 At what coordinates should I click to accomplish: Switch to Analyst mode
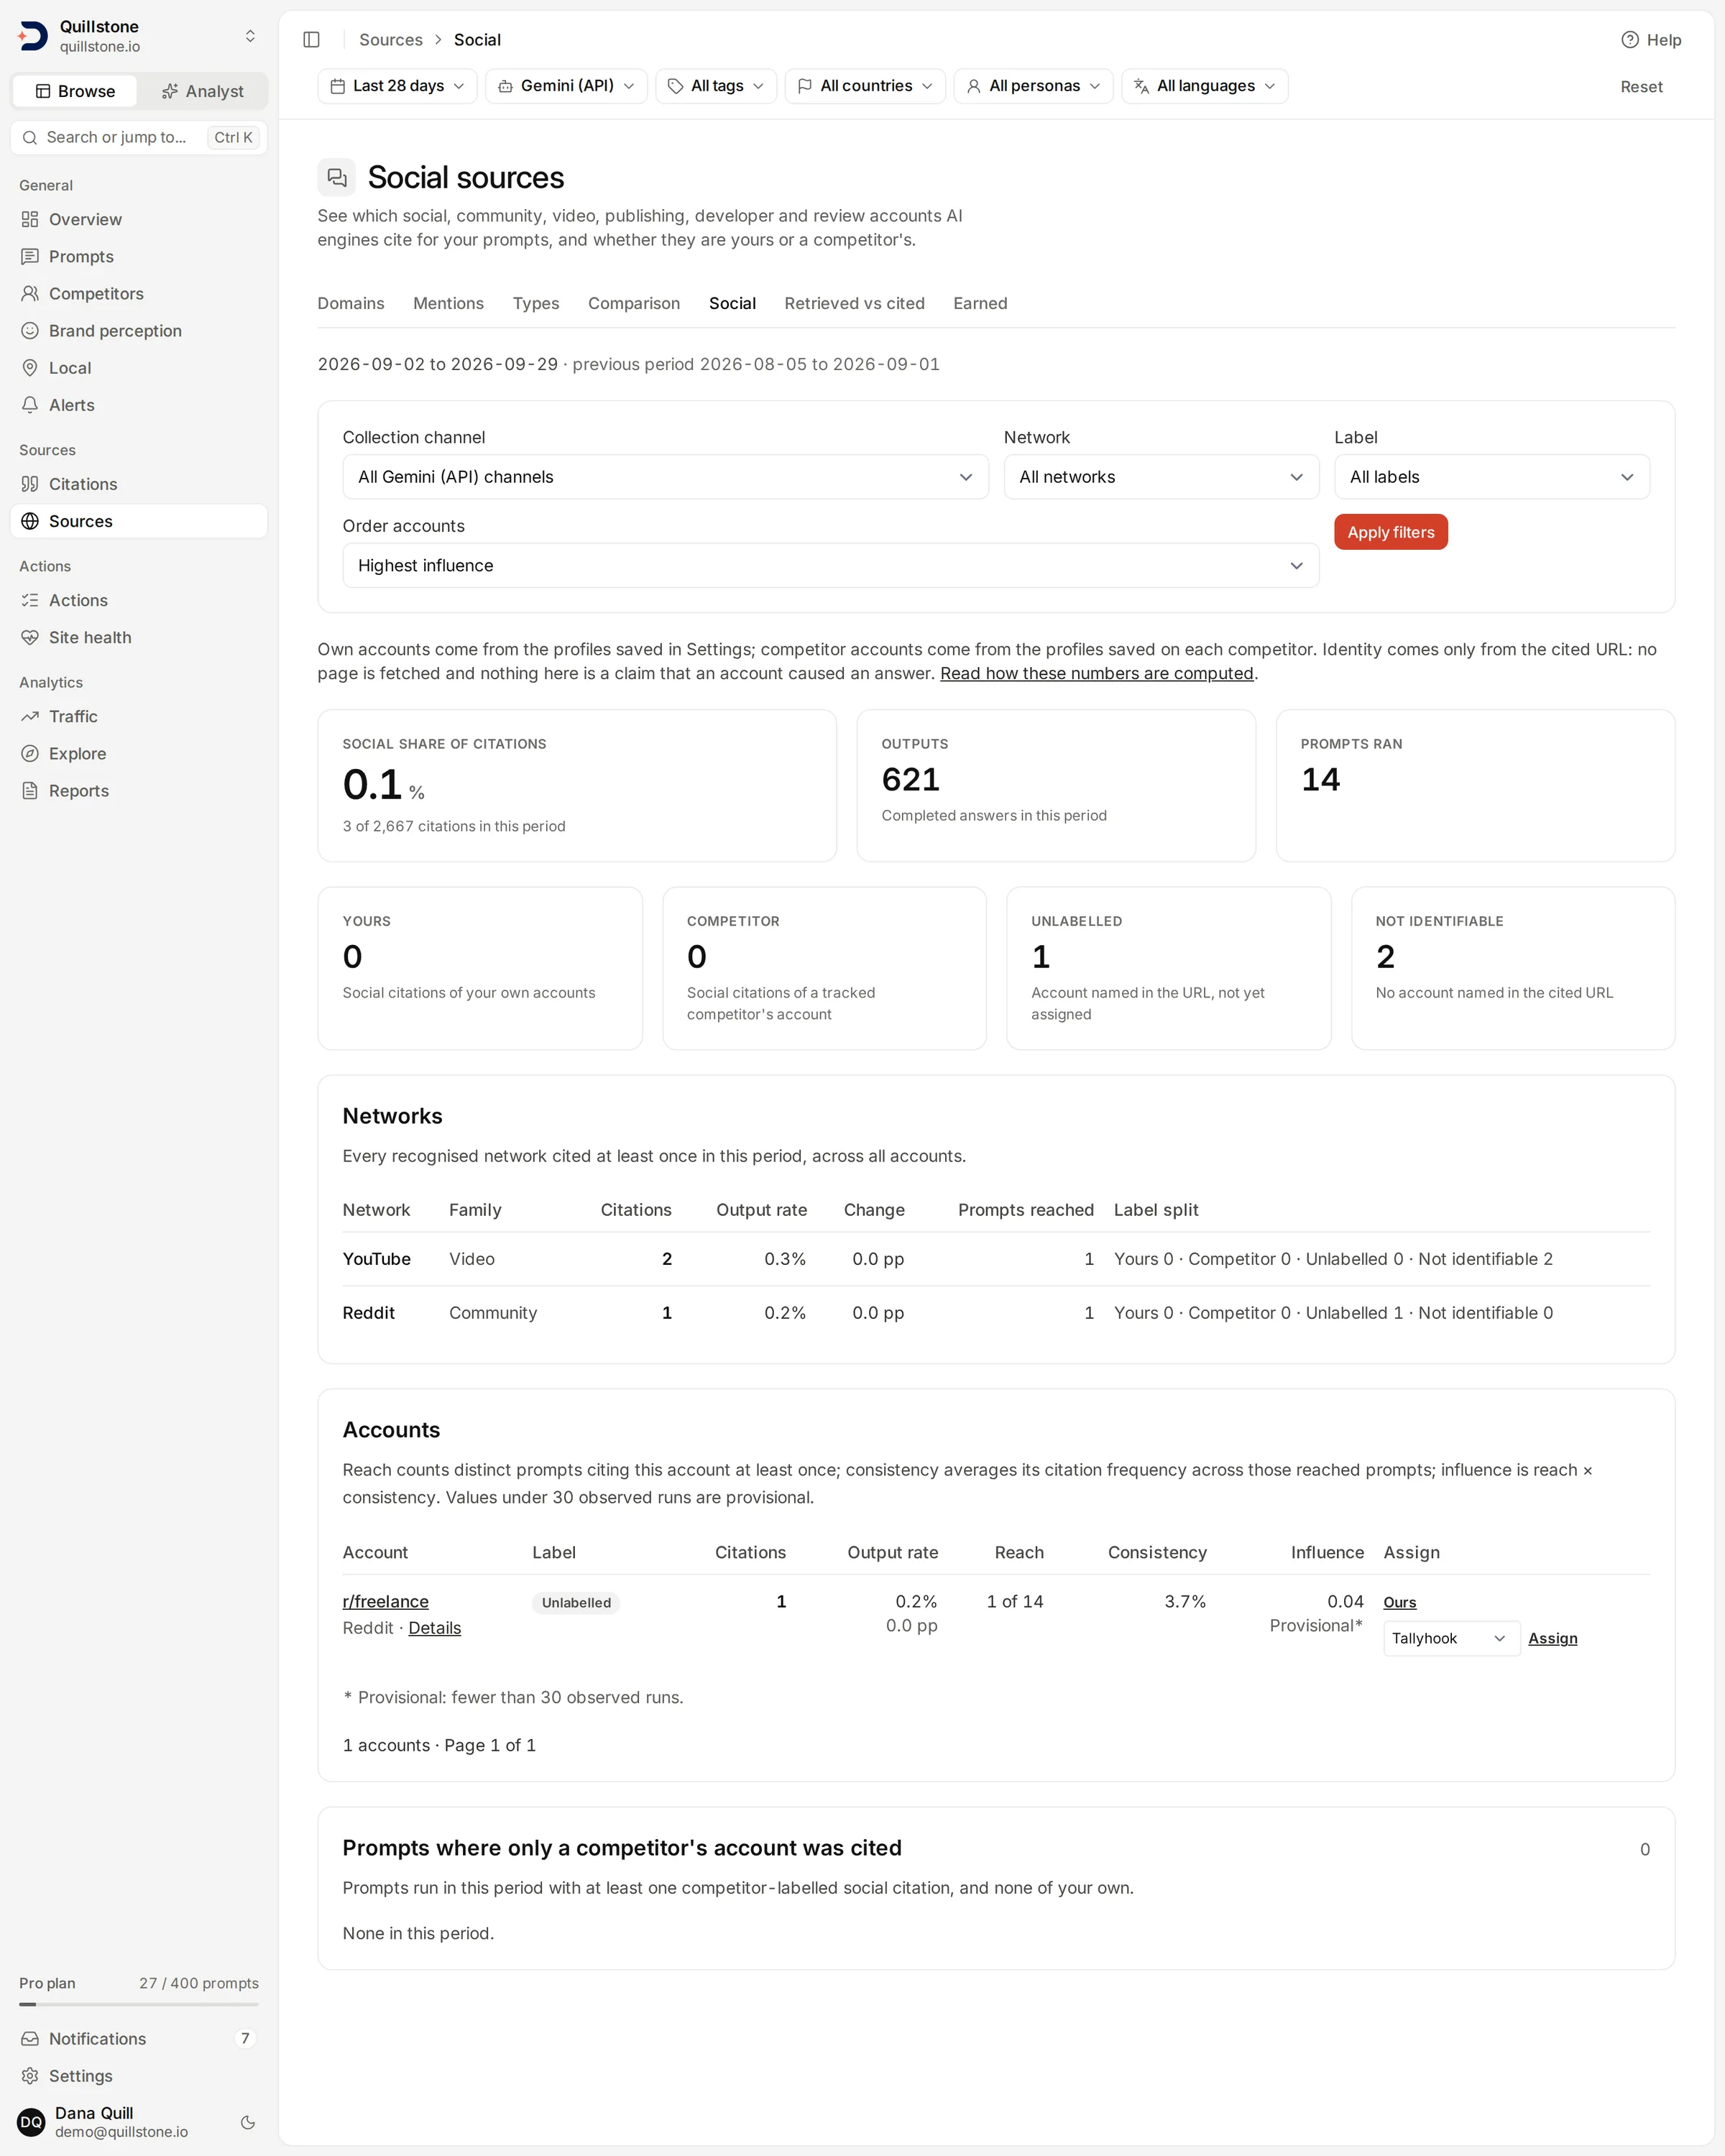203,91
